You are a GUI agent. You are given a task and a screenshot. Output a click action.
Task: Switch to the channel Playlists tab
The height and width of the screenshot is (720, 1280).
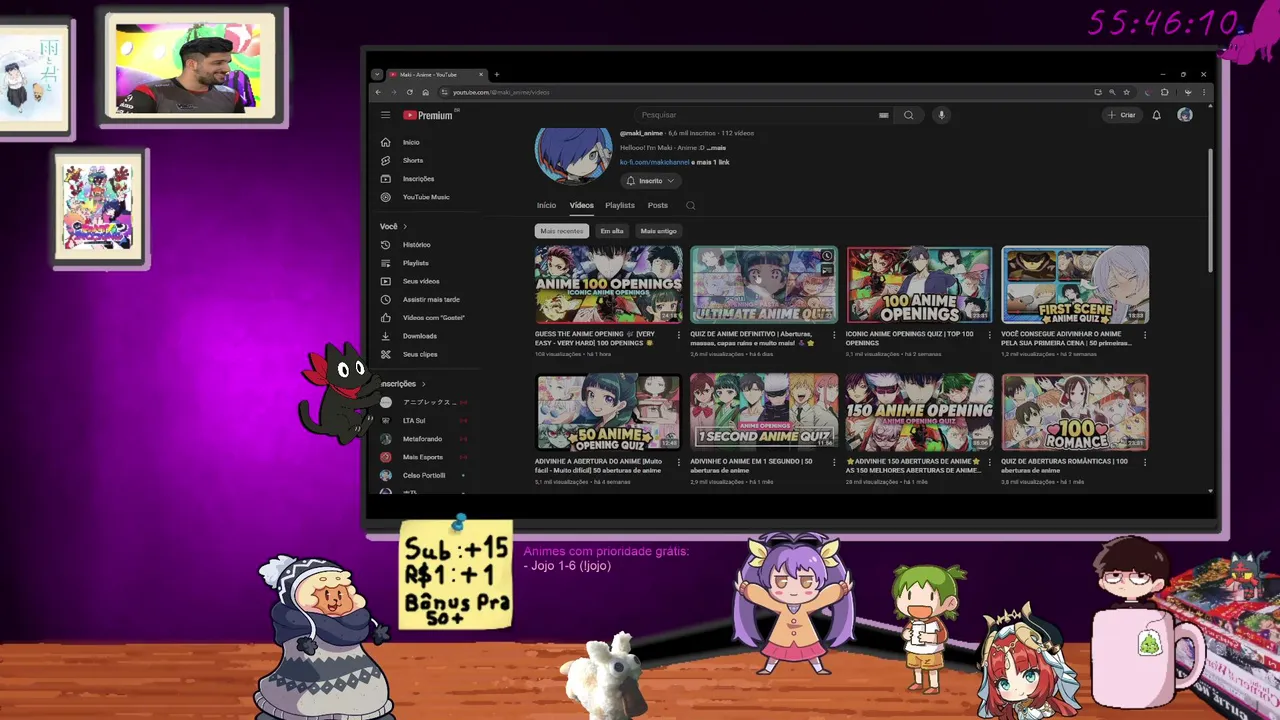tap(619, 205)
